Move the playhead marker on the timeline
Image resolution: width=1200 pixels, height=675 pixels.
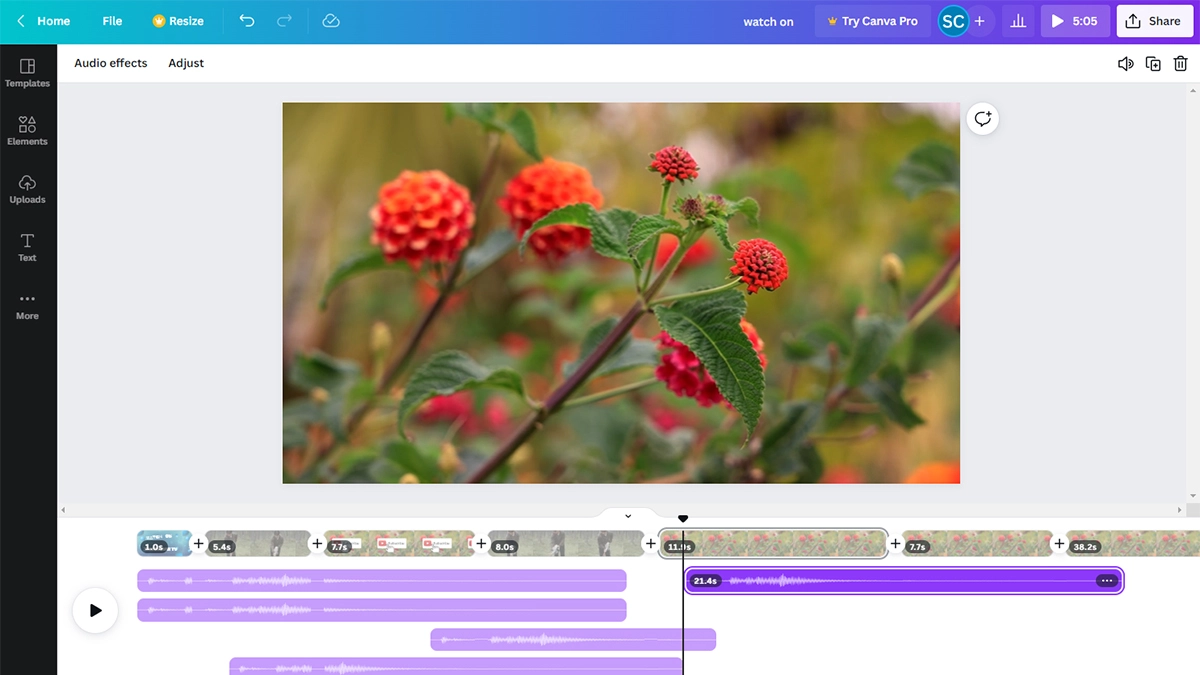[683, 518]
